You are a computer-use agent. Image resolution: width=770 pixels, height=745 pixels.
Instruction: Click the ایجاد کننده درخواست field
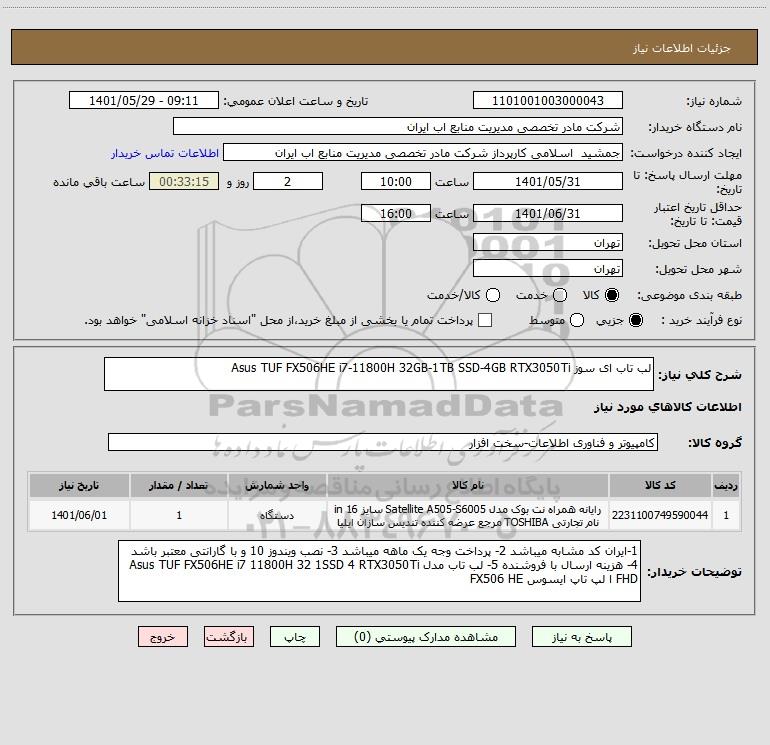(423, 153)
